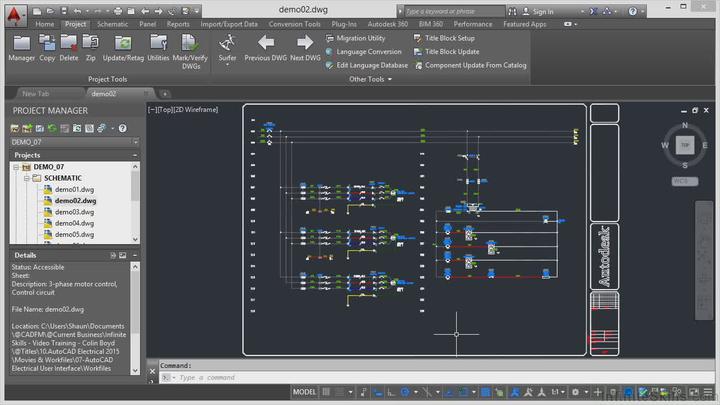Click Open file icon in quick access toolbar
Image resolution: width=720 pixels, height=405 pixels.
(x=50, y=11)
